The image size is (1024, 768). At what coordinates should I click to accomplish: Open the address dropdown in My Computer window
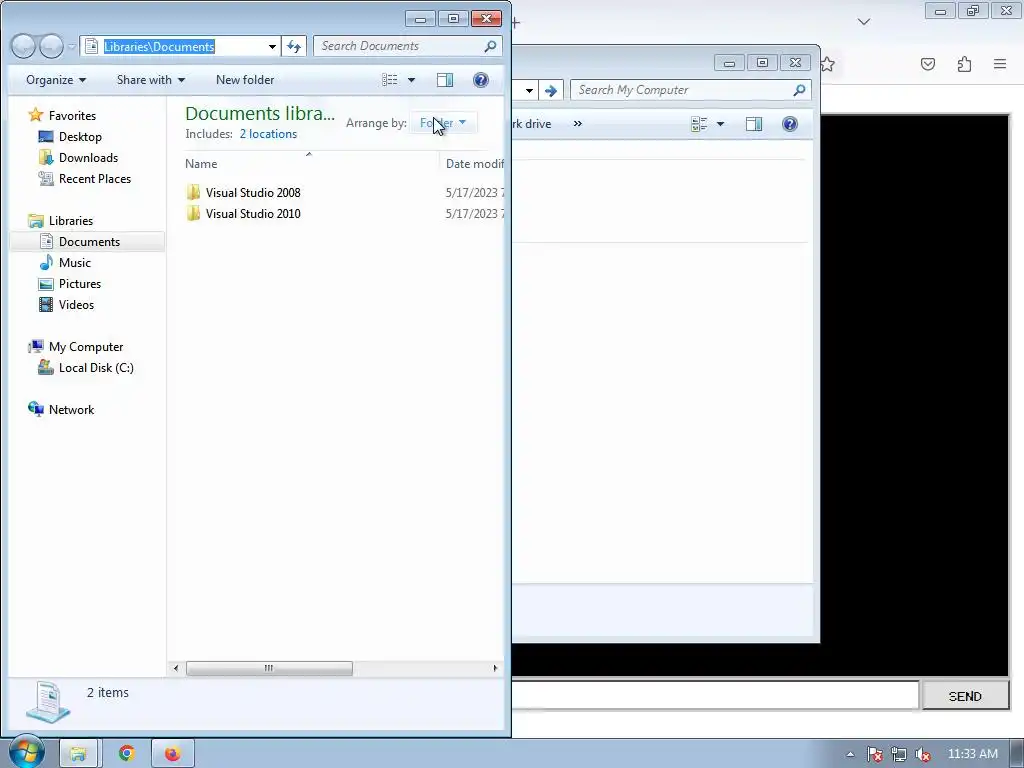tap(529, 90)
